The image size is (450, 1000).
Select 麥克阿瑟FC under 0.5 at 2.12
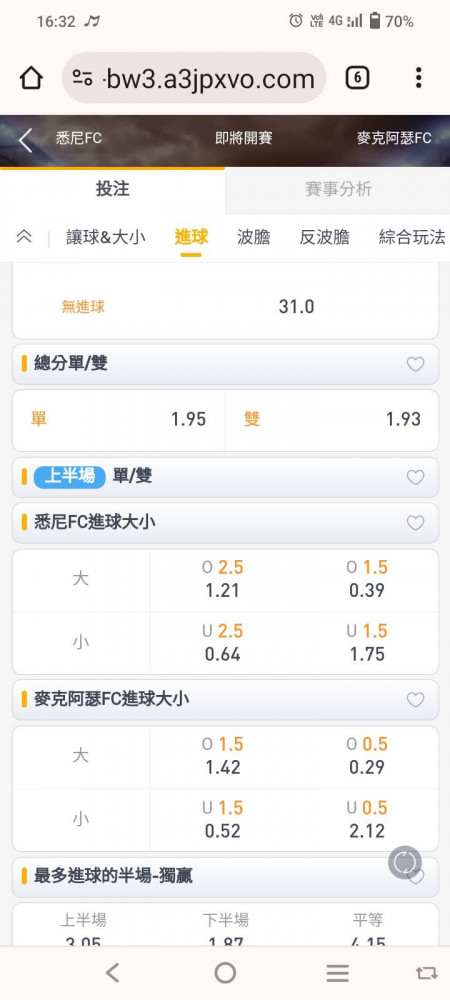pos(367,820)
